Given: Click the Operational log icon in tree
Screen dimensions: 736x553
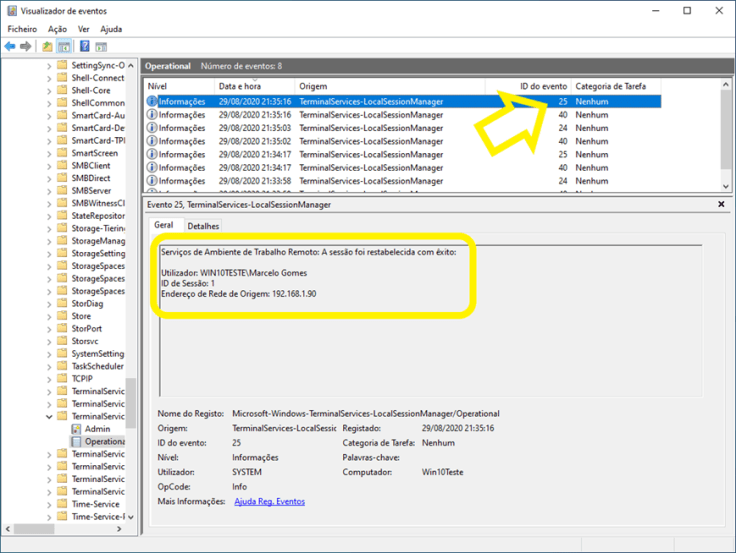Looking at the screenshot, I should [x=77, y=441].
